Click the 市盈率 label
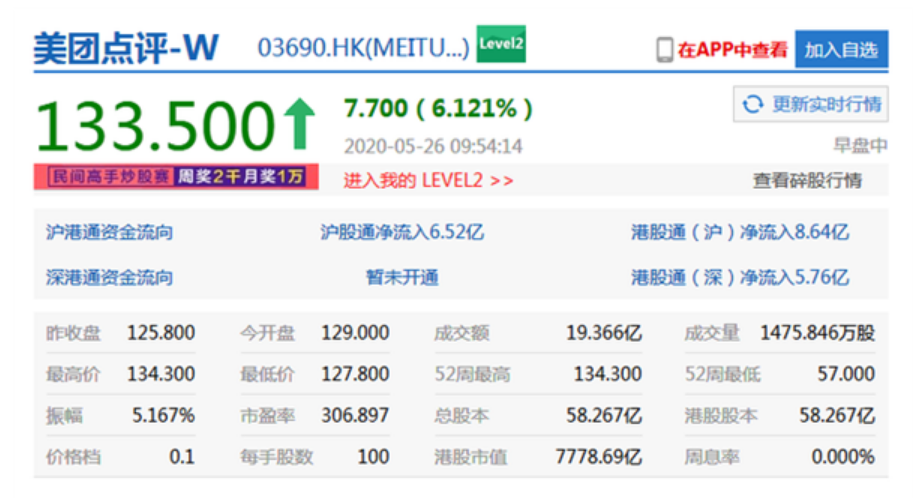Image resolution: width=916 pixels, height=498 pixels. point(268,416)
